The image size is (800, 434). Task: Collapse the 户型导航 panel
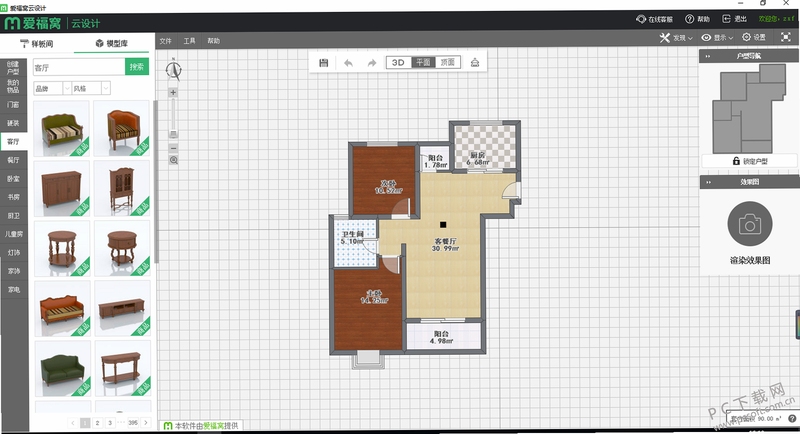[708, 56]
